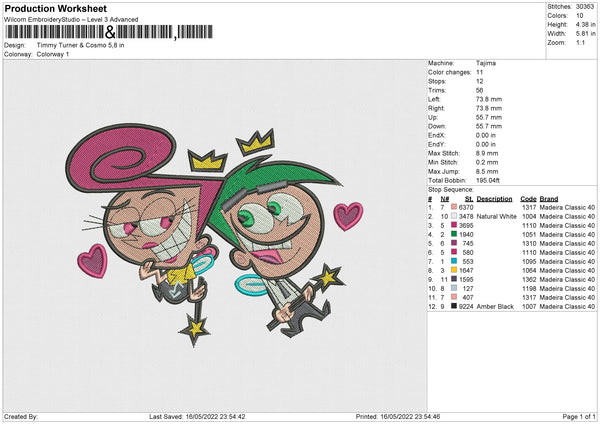Image resolution: width=600 pixels, height=424 pixels.
Task: Click the barcode under the Wilcom subtitle
Action: pyautogui.click(x=109, y=32)
